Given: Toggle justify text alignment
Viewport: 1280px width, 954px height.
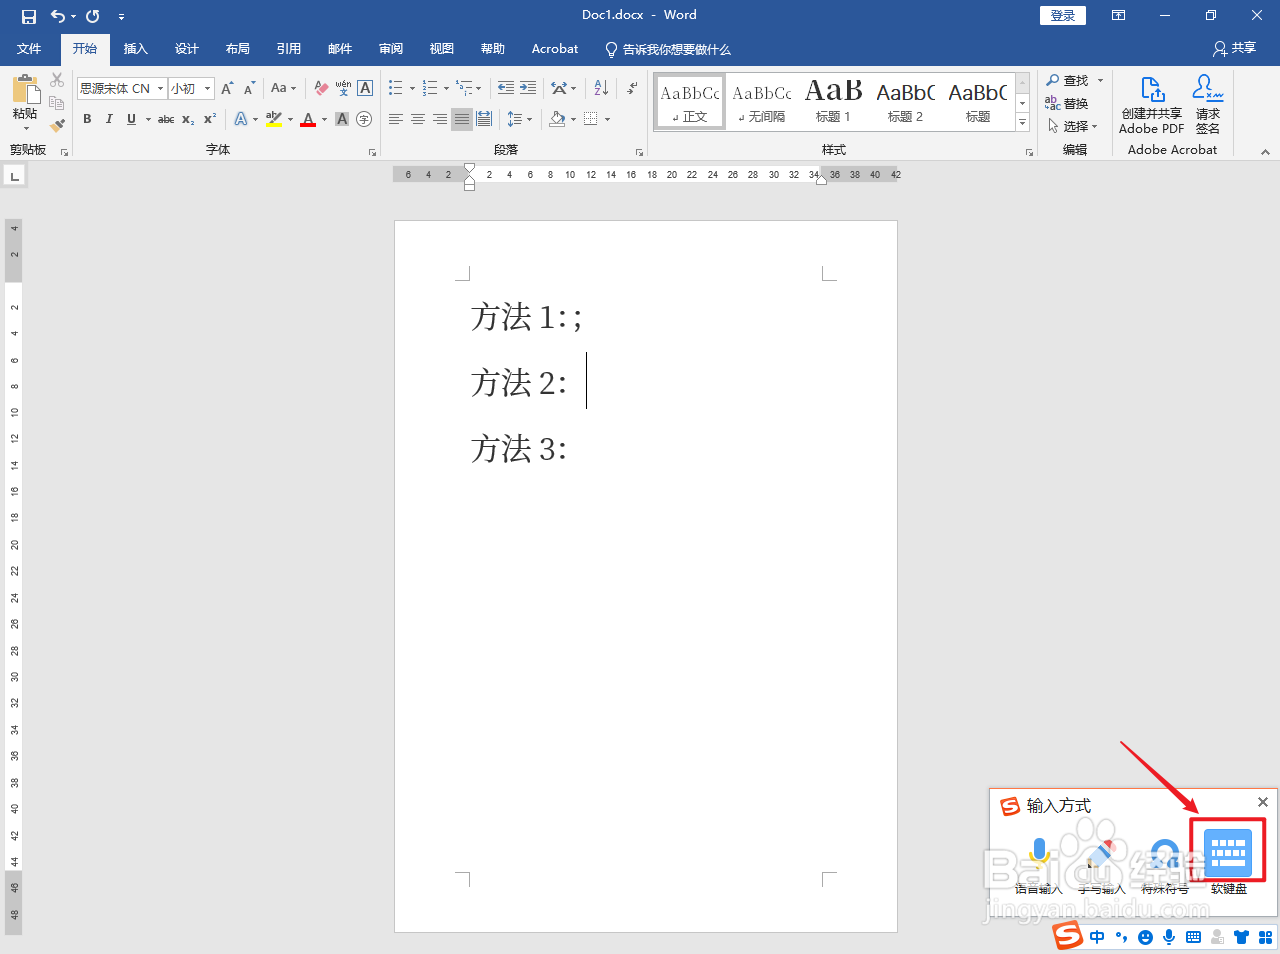Looking at the screenshot, I should tap(461, 119).
